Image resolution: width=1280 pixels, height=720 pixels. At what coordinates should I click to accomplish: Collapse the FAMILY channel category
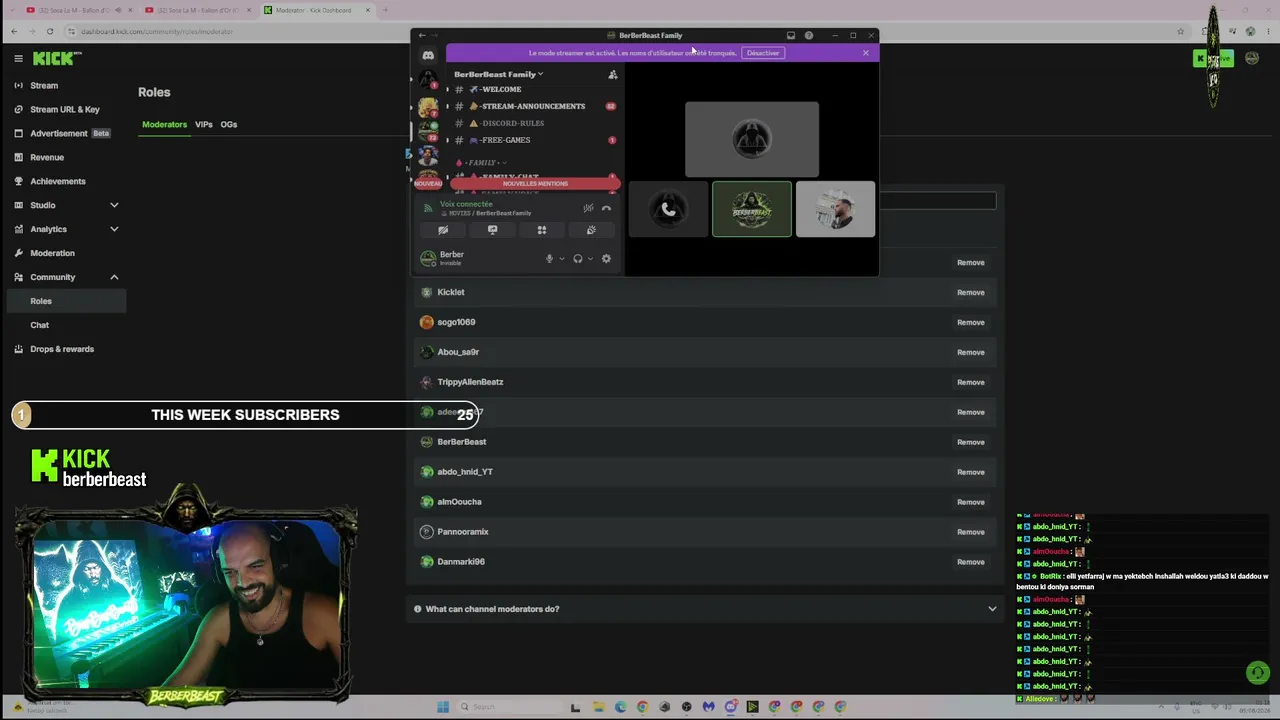(x=480, y=163)
